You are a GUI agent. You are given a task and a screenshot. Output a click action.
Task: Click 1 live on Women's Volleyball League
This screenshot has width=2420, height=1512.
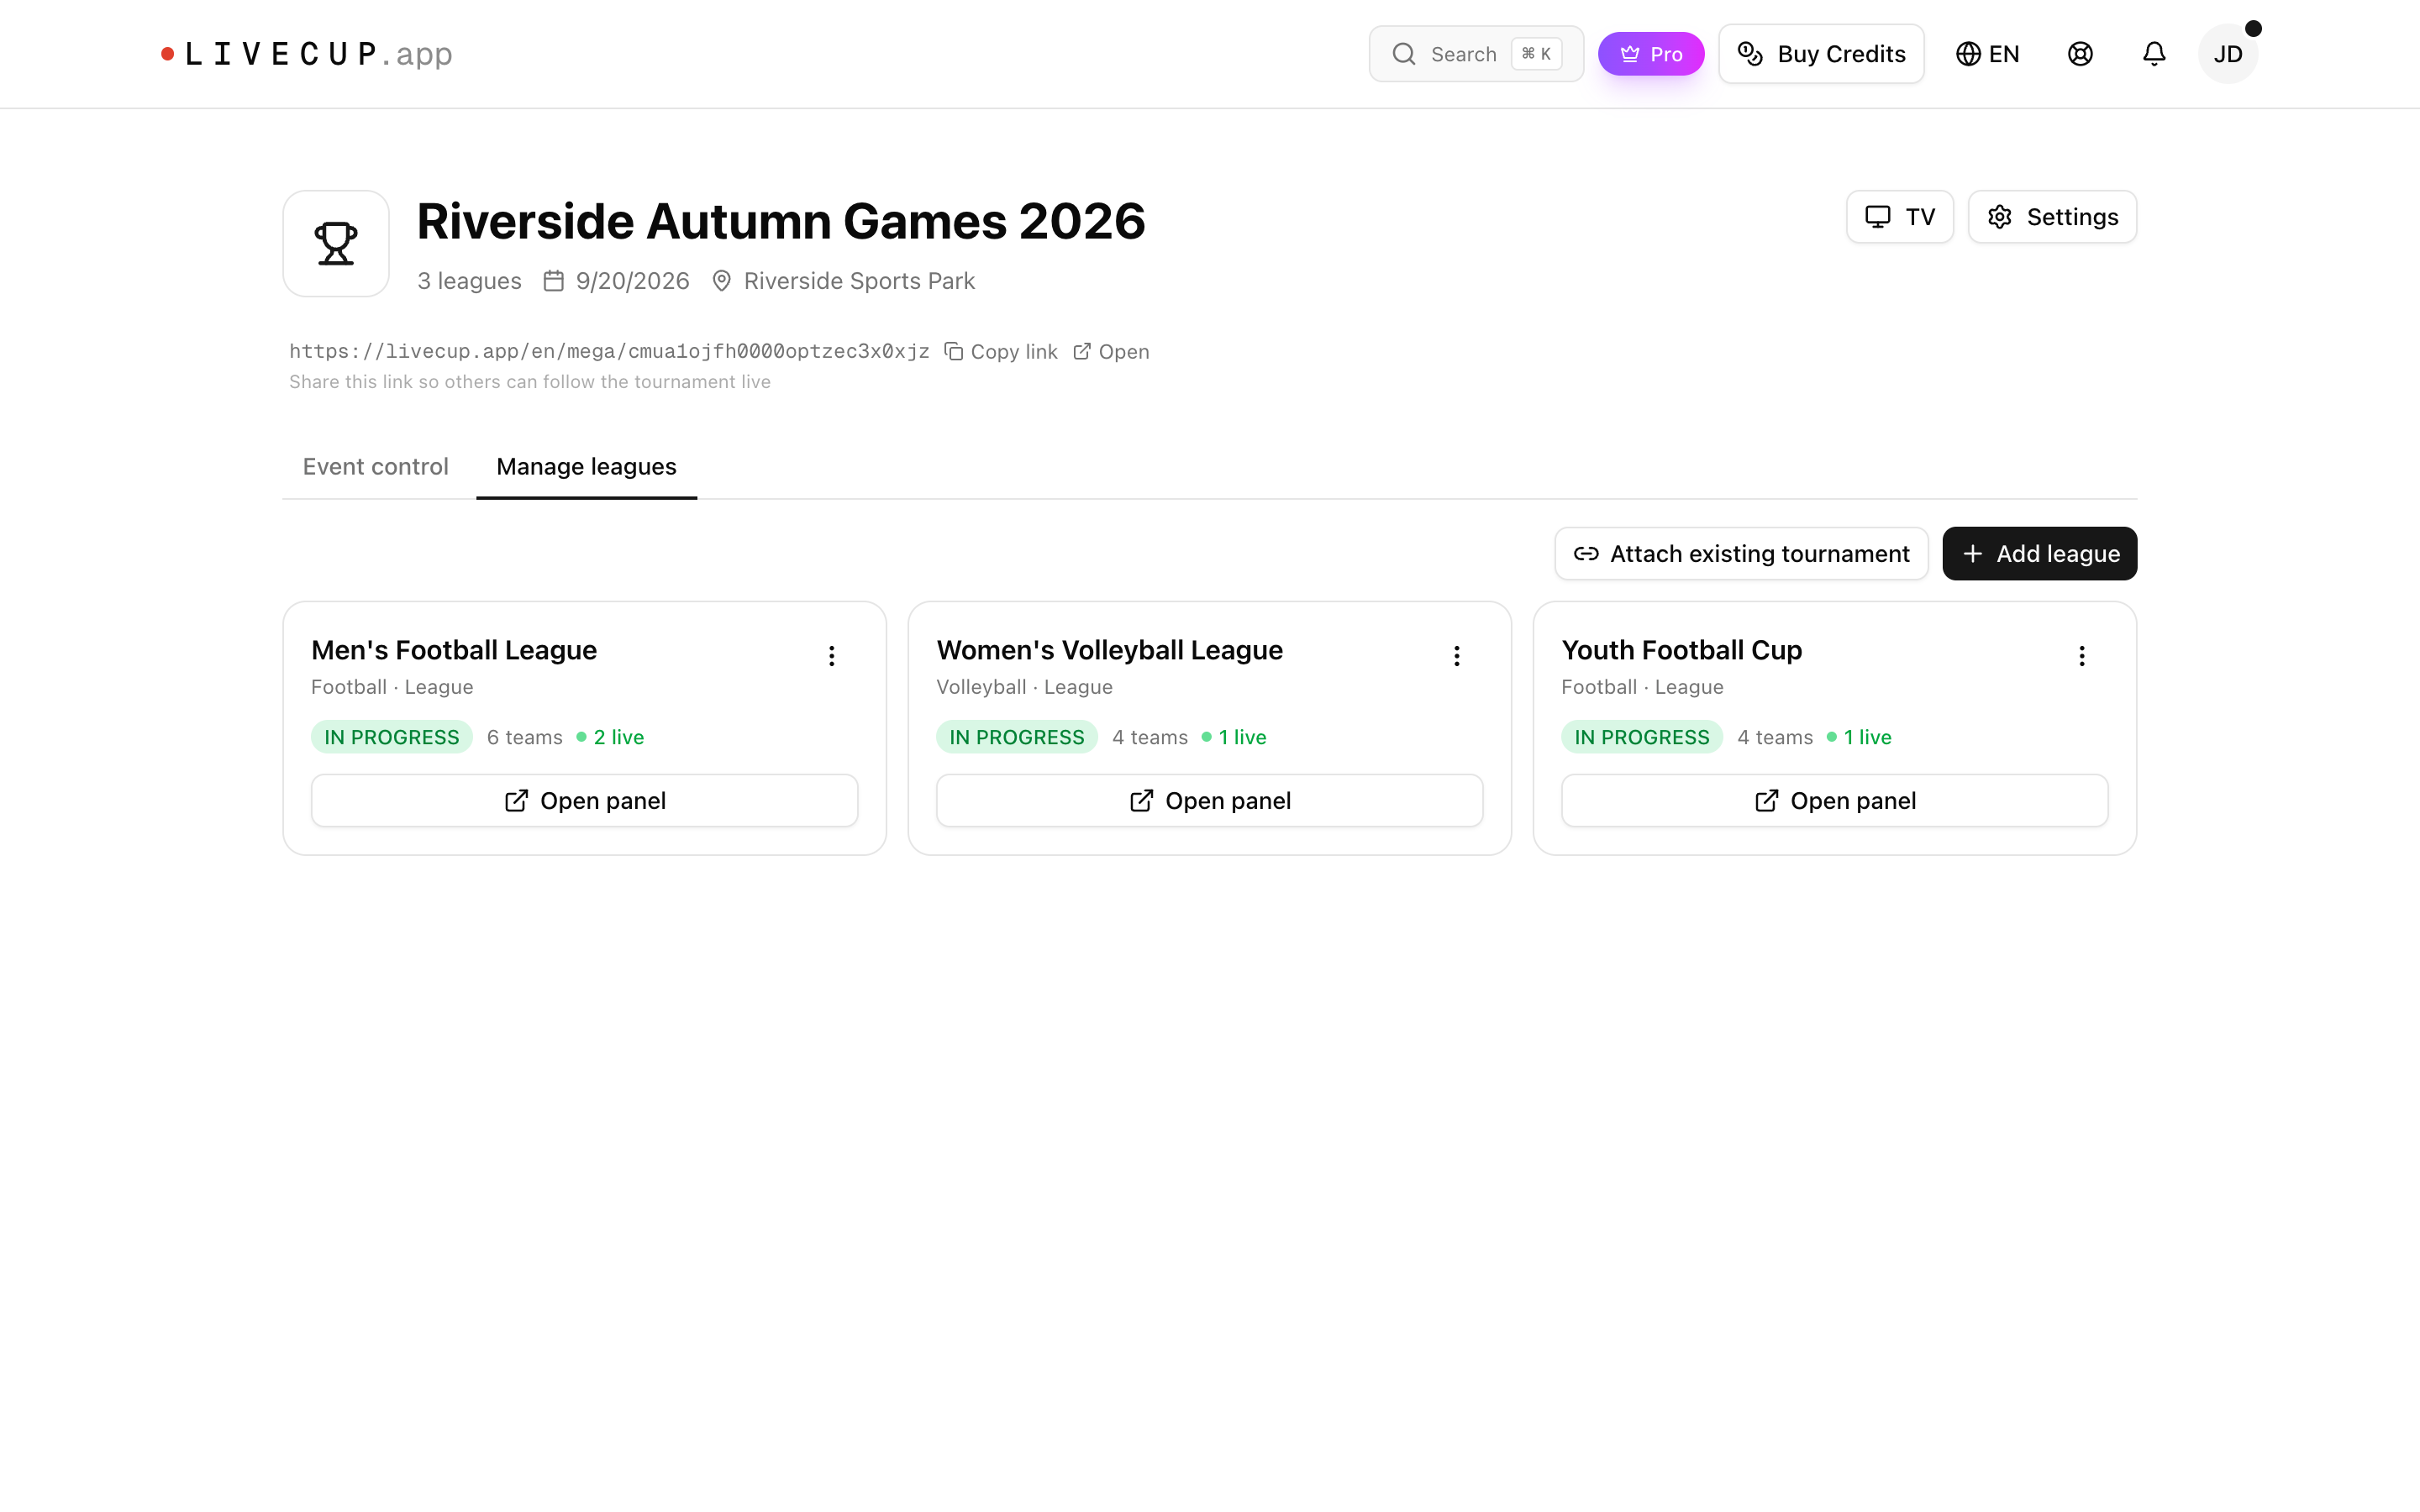pos(1234,737)
